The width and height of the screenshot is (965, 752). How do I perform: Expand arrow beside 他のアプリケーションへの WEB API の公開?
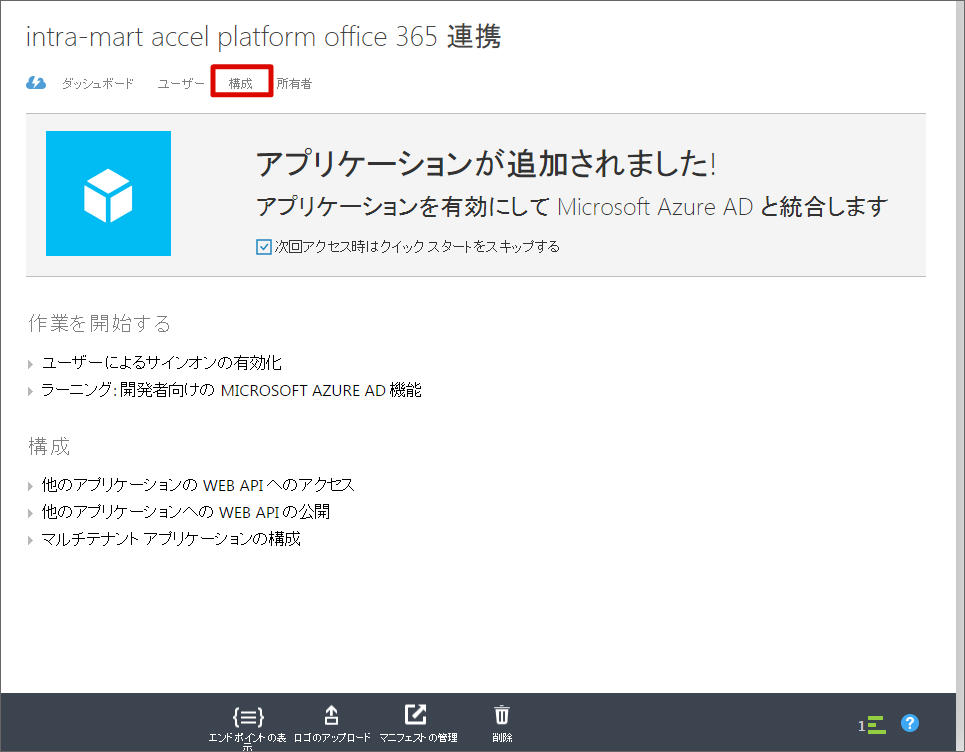[30, 513]
